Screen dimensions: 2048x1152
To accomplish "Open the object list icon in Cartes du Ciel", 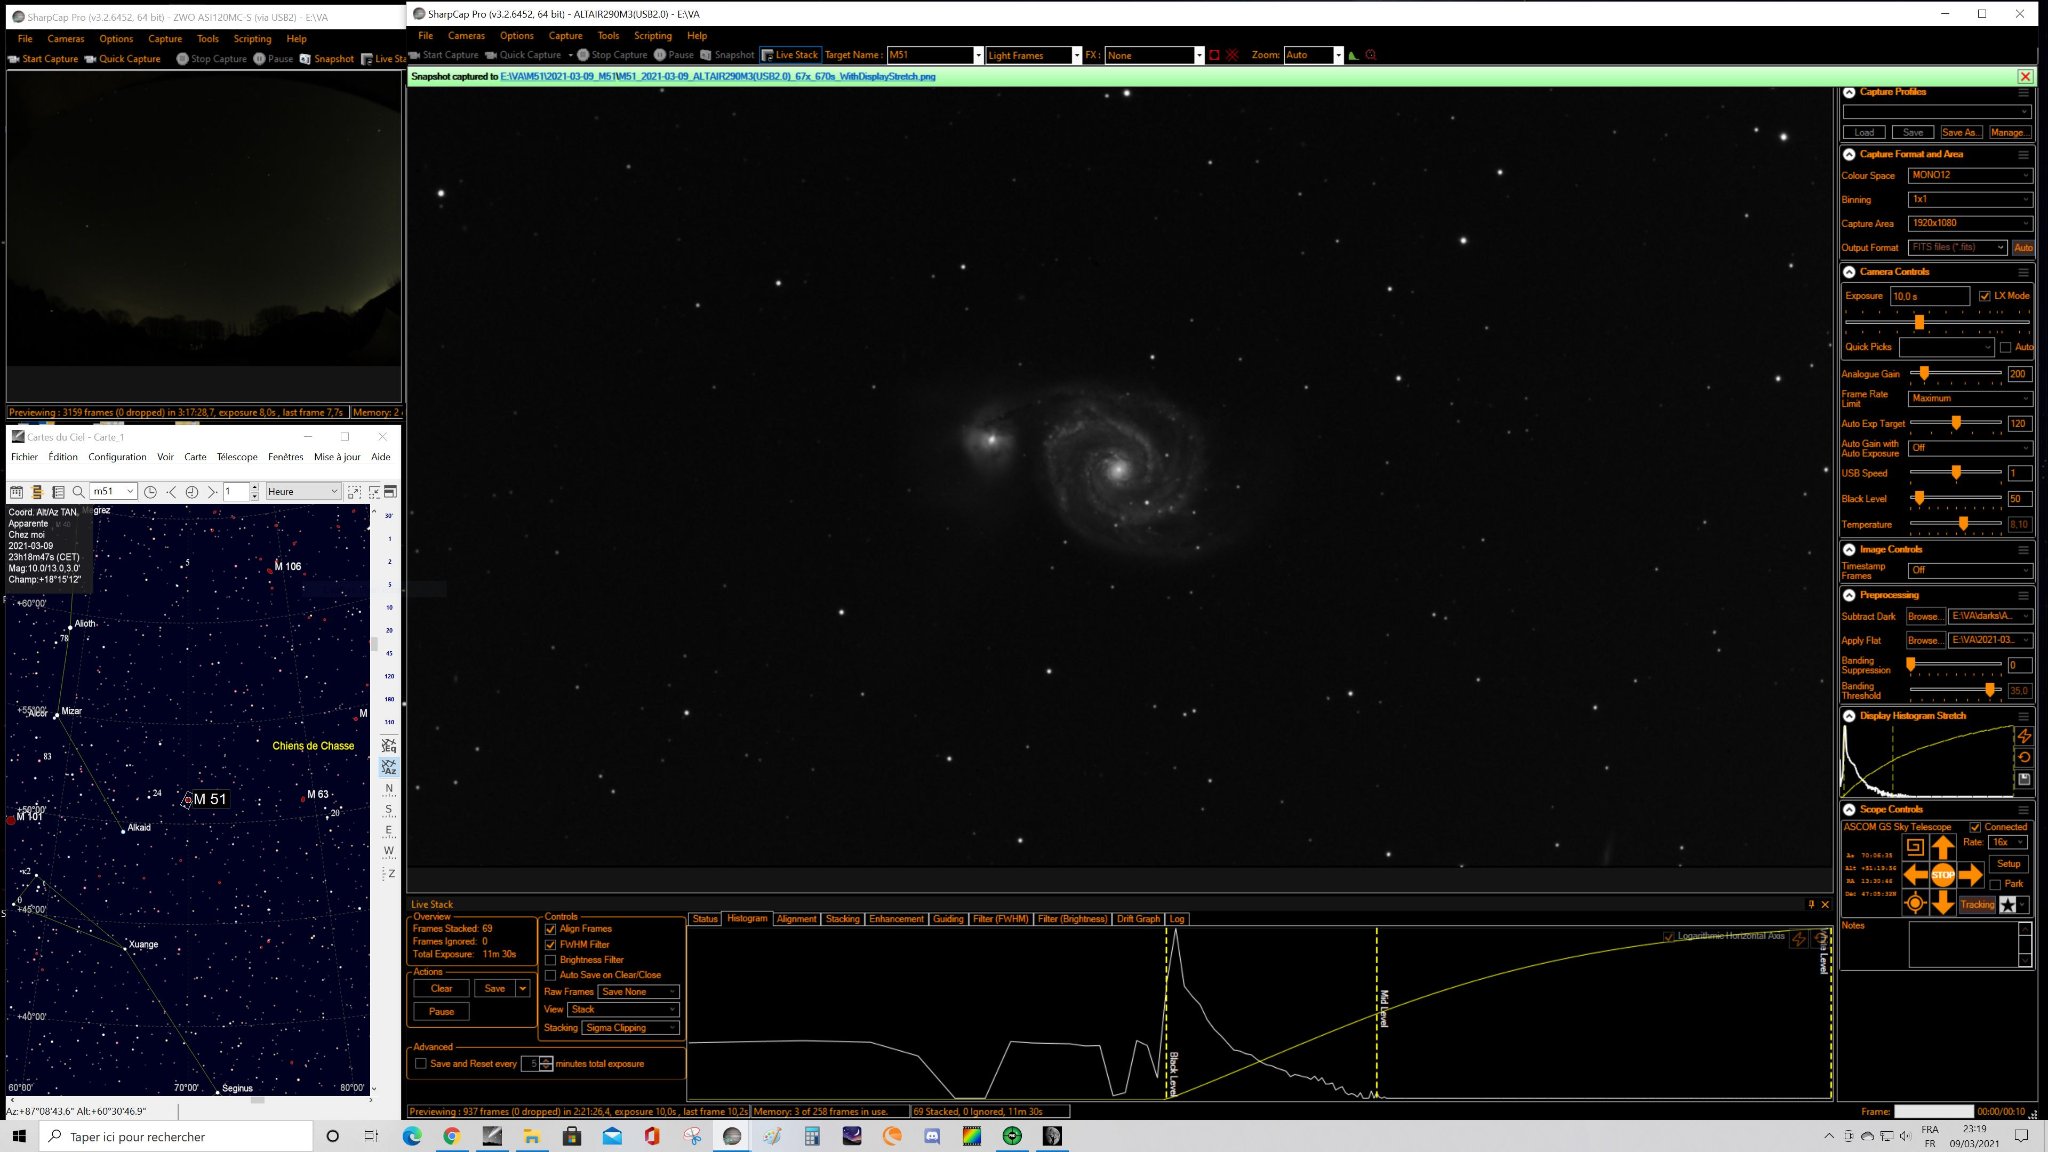I will click(58, 492).
